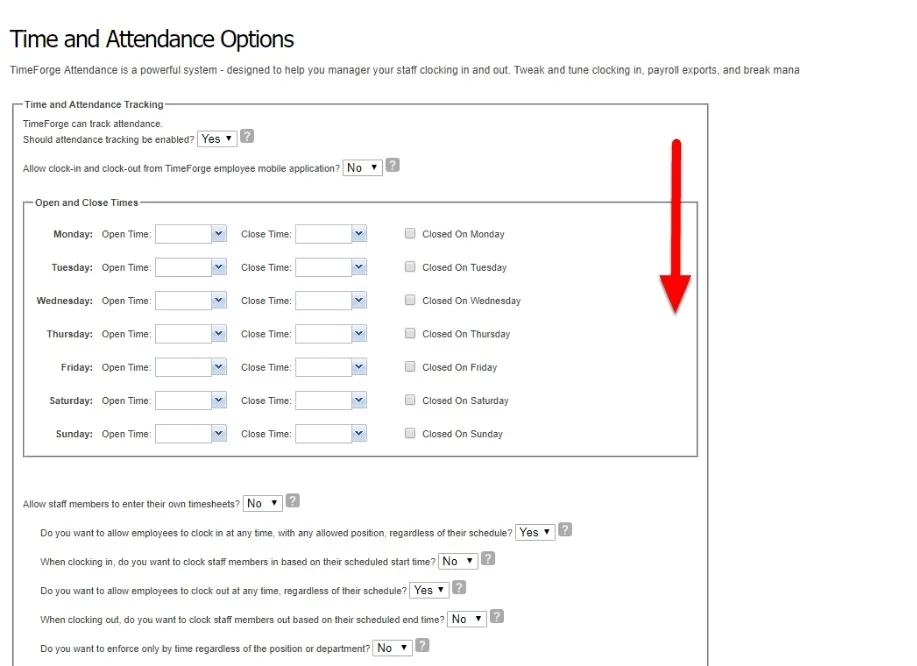
Task: Click the Time and Attendance Options heading
Action: (151, 39)
